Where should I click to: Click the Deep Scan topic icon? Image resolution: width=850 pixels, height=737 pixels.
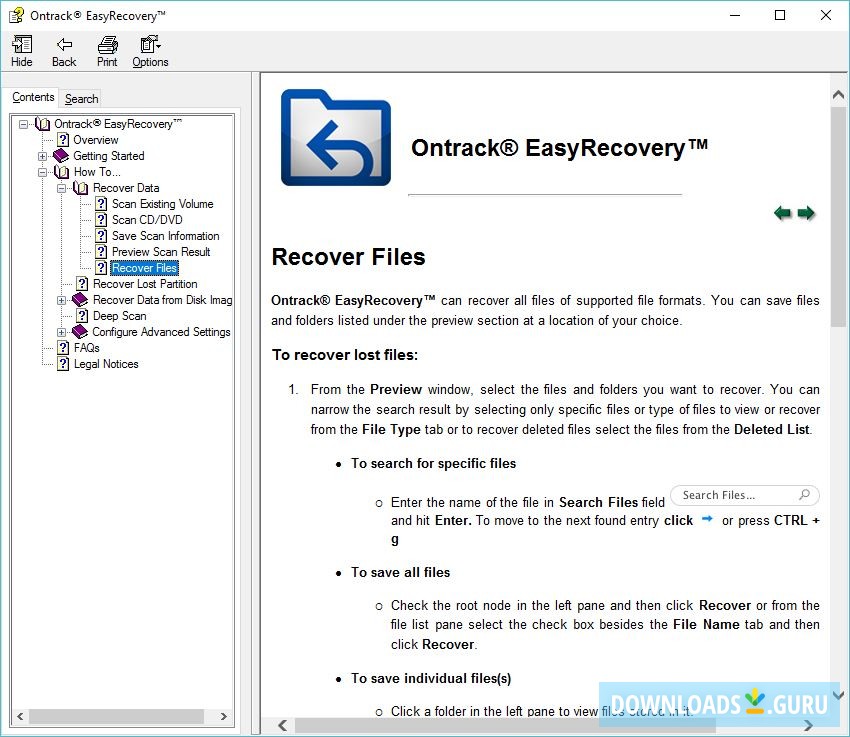tap(82, 316)
